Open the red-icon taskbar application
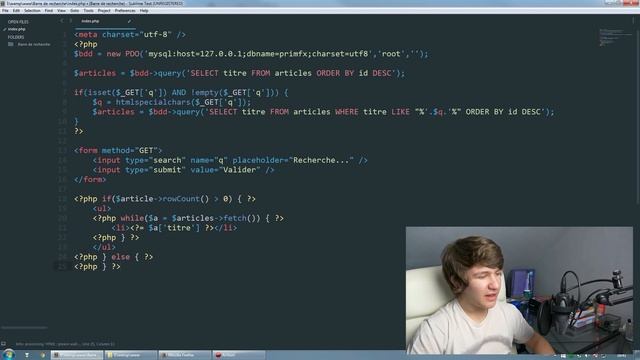Screen dimensions: 640x360 click(x=238, y=355)
